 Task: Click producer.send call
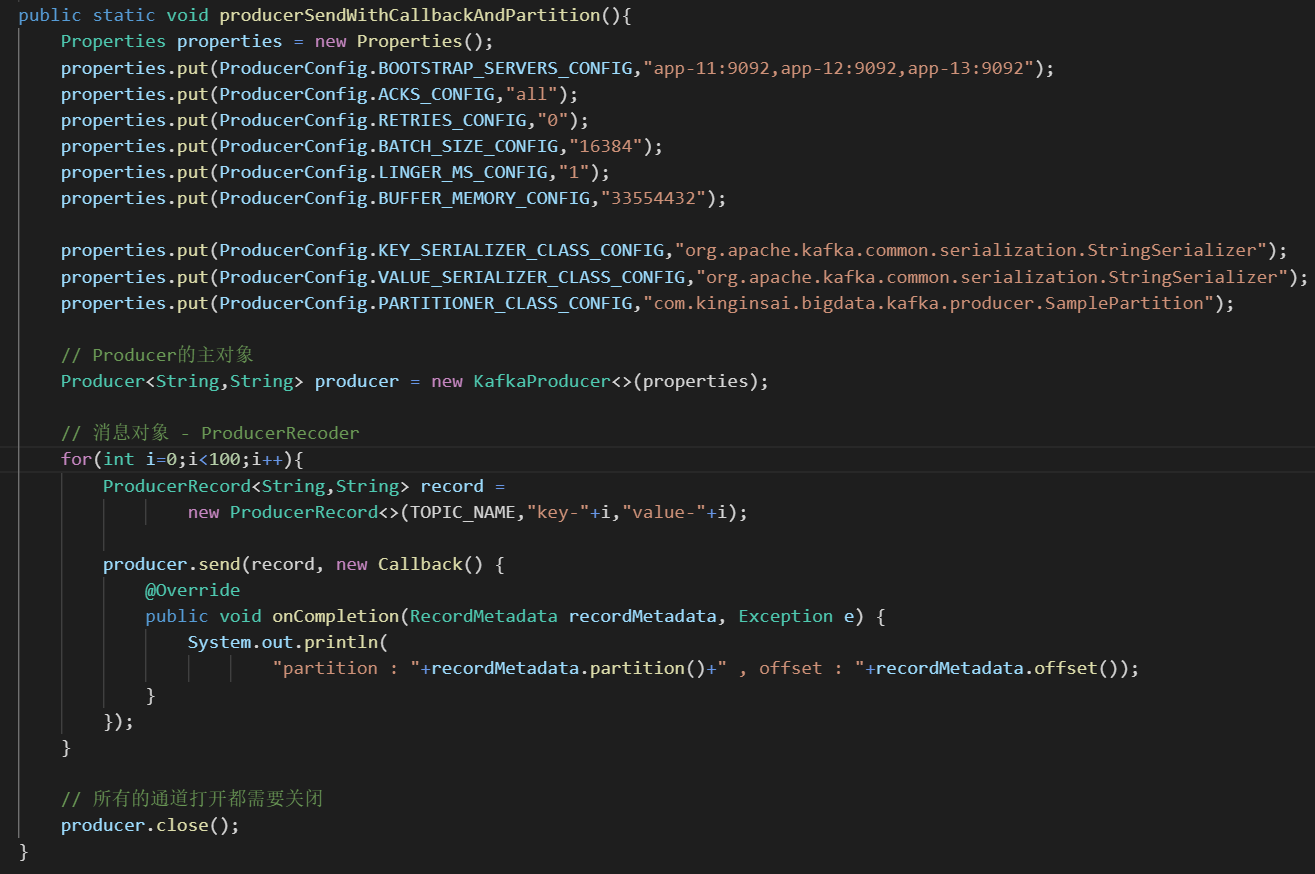[171, 564]
